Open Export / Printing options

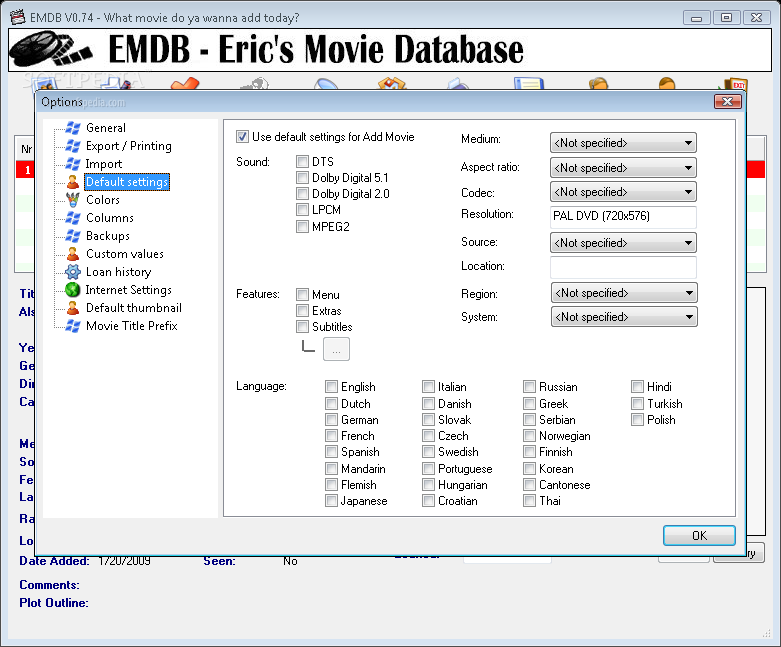pos(129,146)
